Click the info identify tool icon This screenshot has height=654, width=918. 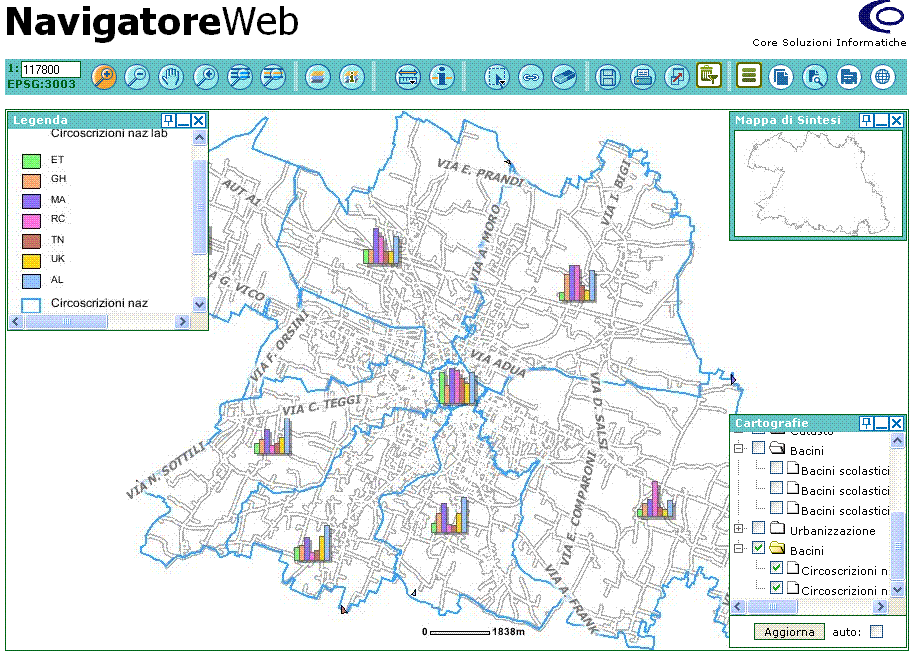click(441, 76)
